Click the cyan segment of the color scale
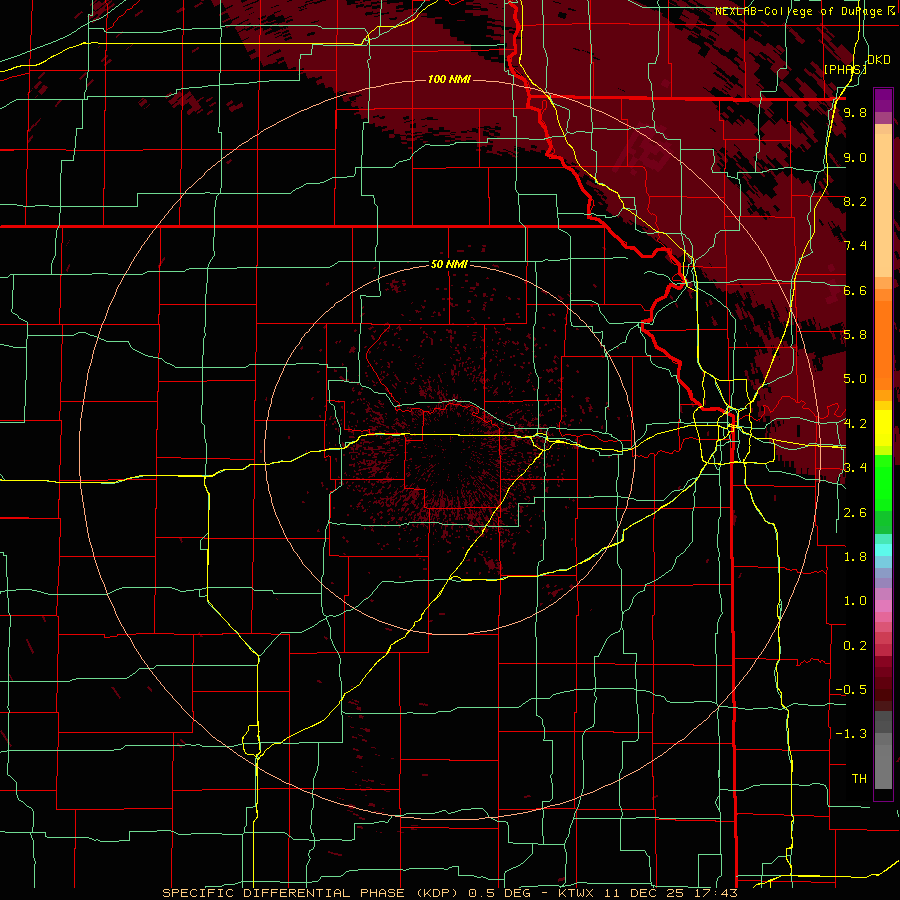Screen dimensions: 900x900 tap(883, 550)
